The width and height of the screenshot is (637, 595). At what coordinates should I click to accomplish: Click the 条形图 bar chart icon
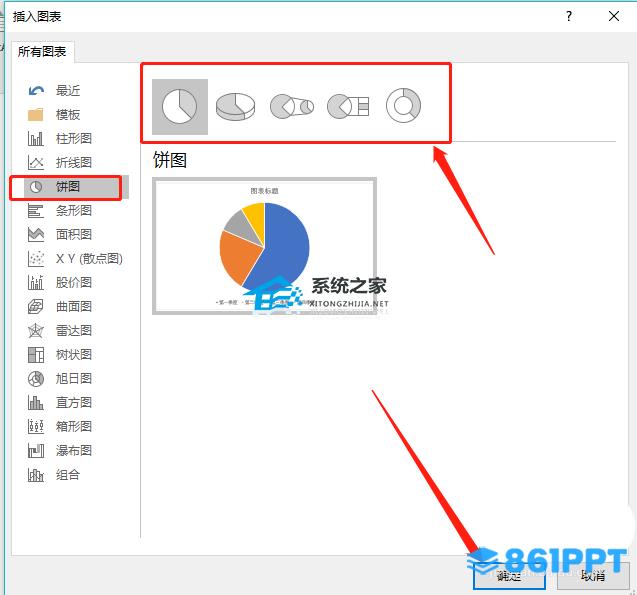(36, 211)
